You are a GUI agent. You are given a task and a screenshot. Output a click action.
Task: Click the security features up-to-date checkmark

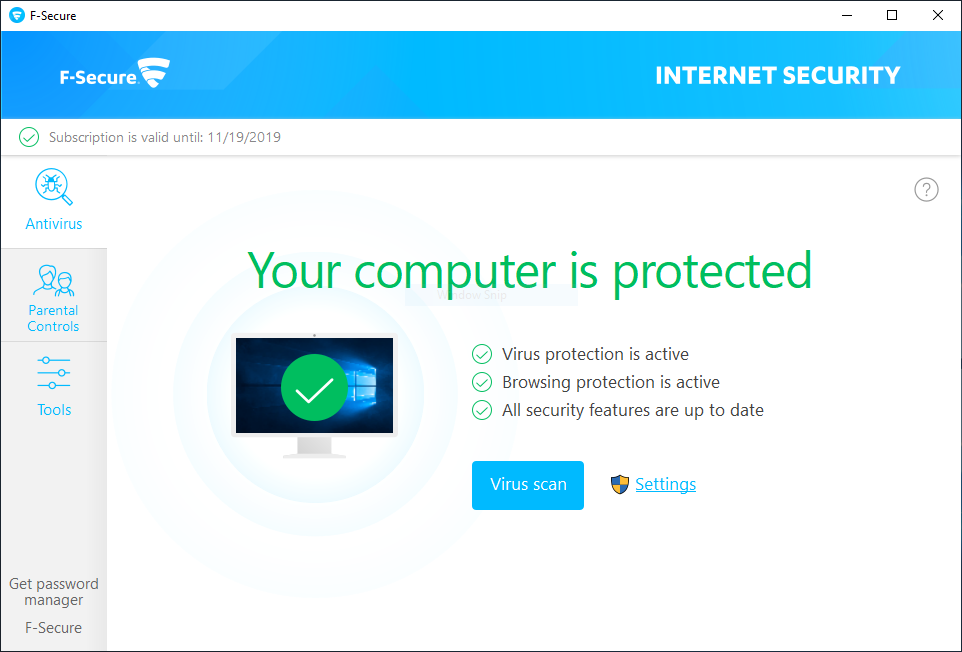[x=482, y=410]
